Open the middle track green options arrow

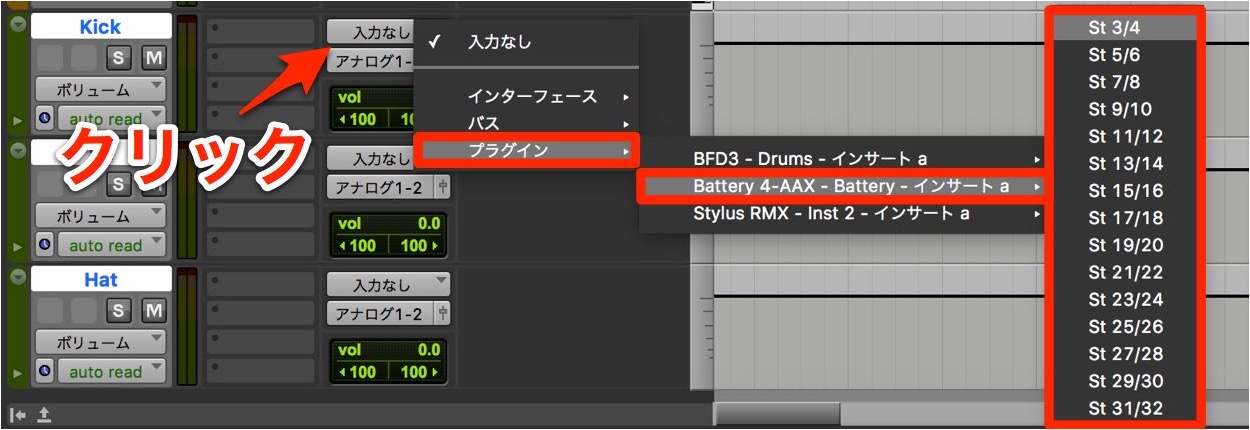[x=16, y=152]
